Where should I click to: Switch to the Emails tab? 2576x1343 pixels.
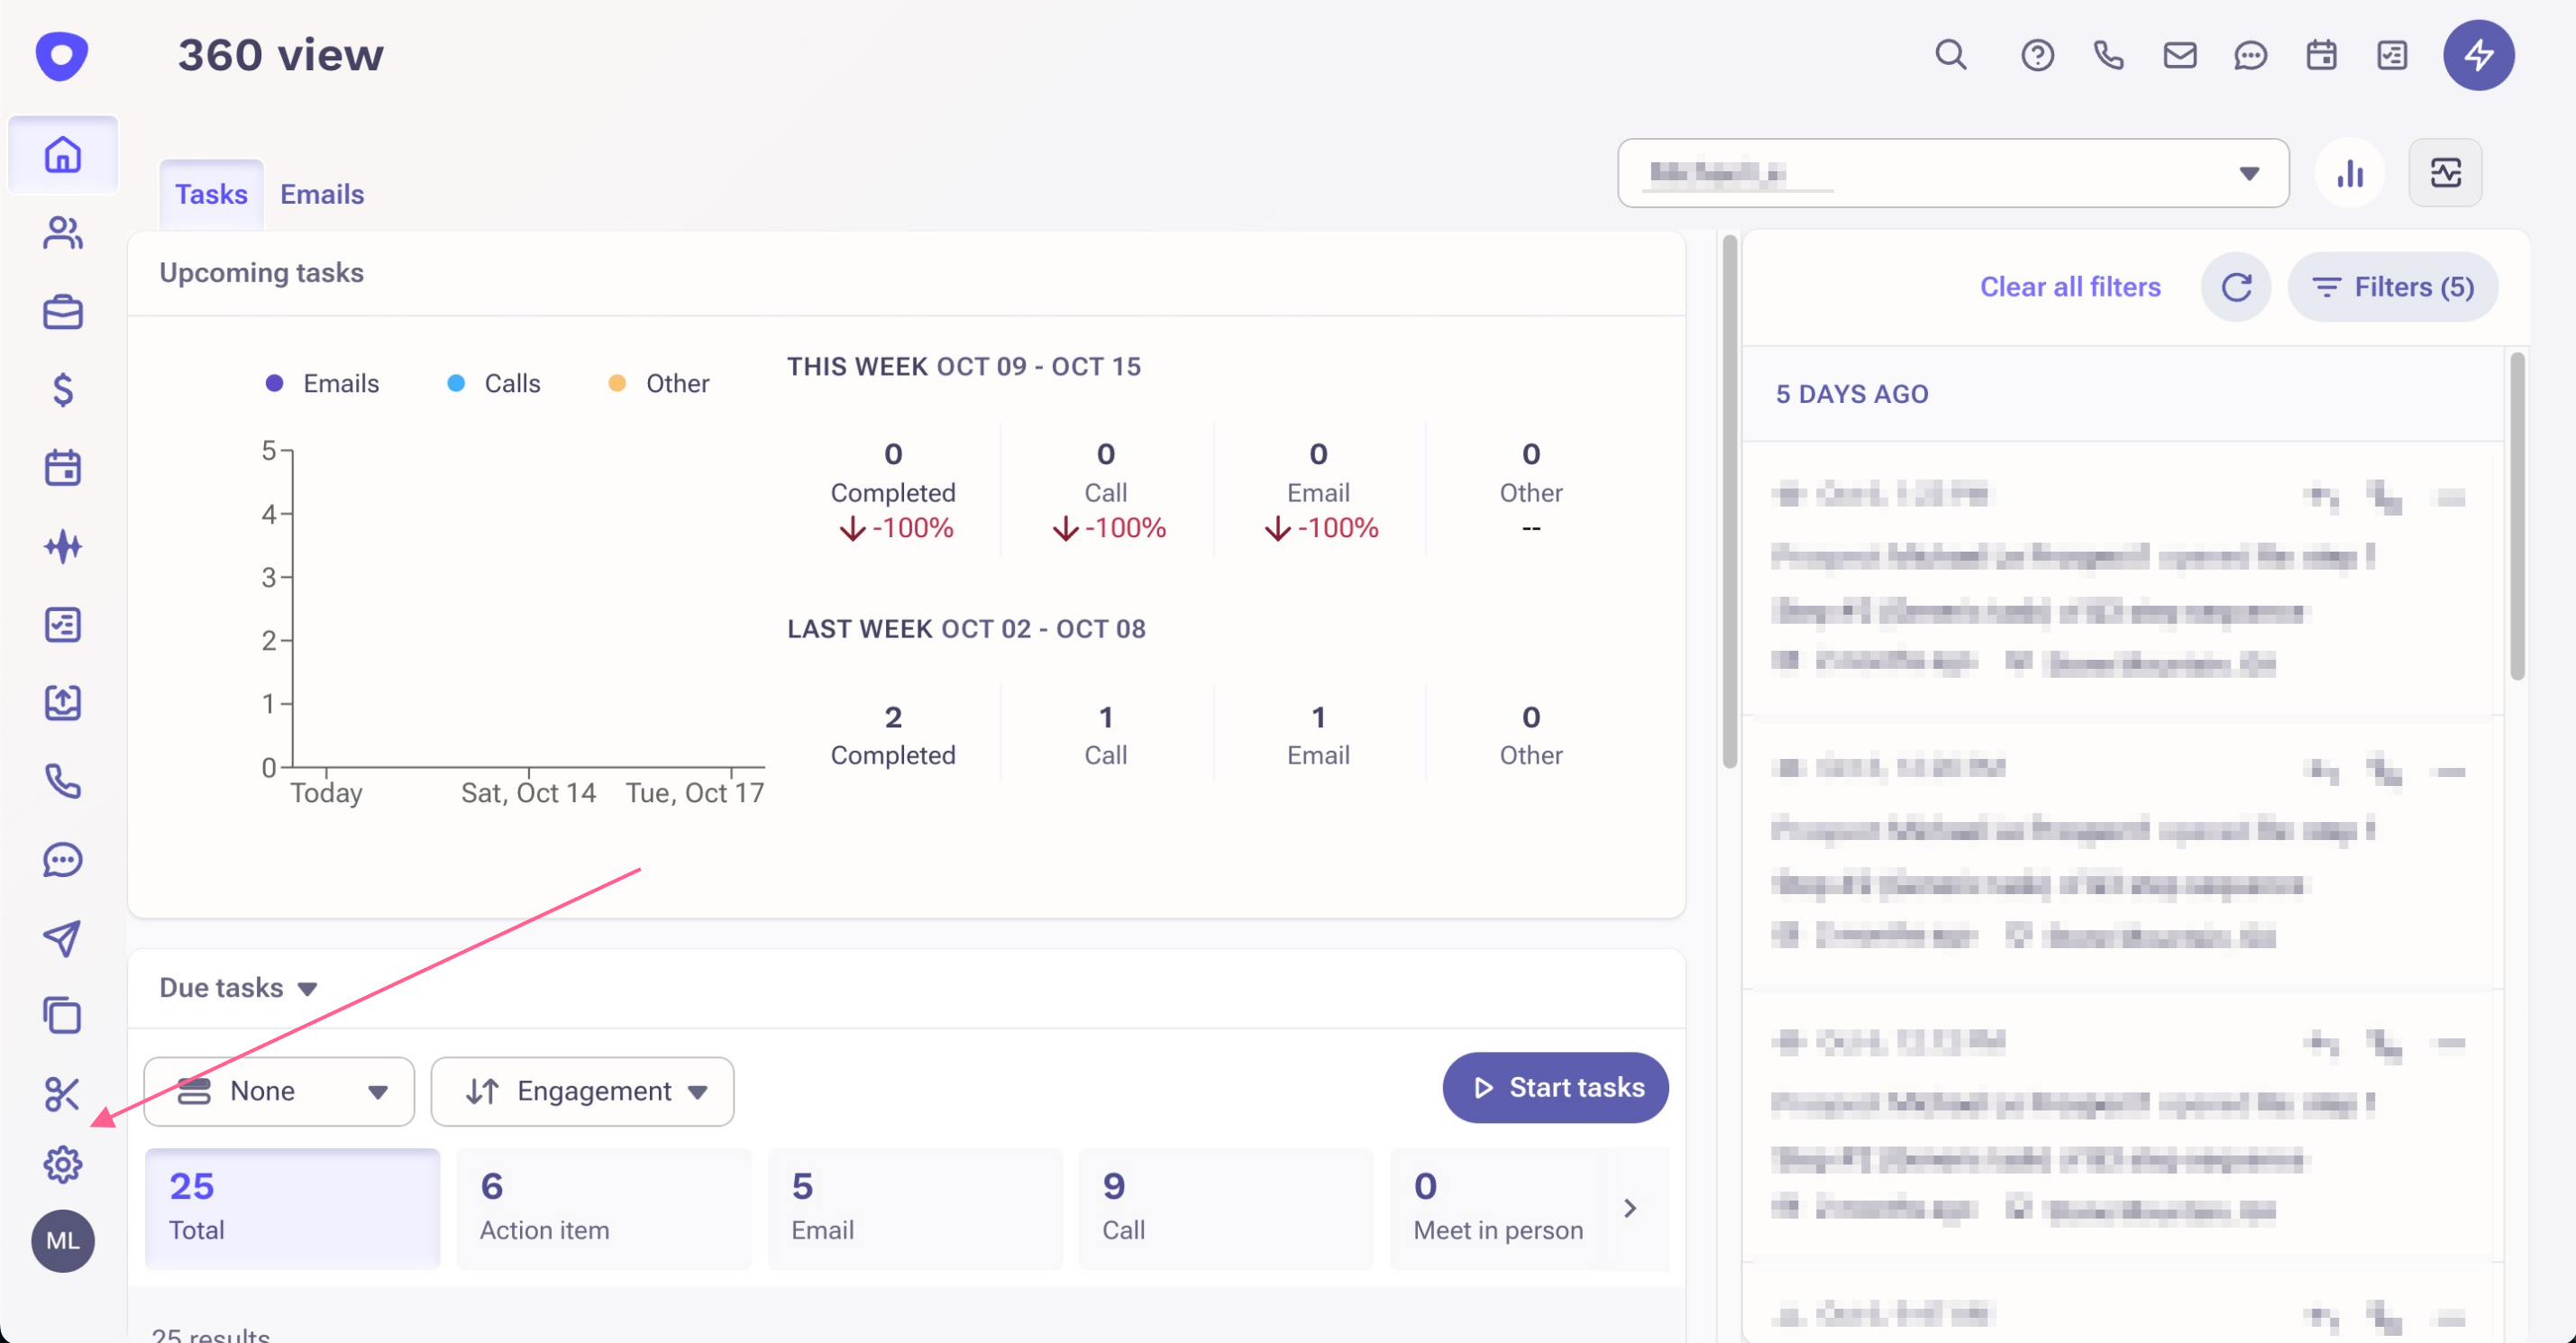tap(322, 194)
